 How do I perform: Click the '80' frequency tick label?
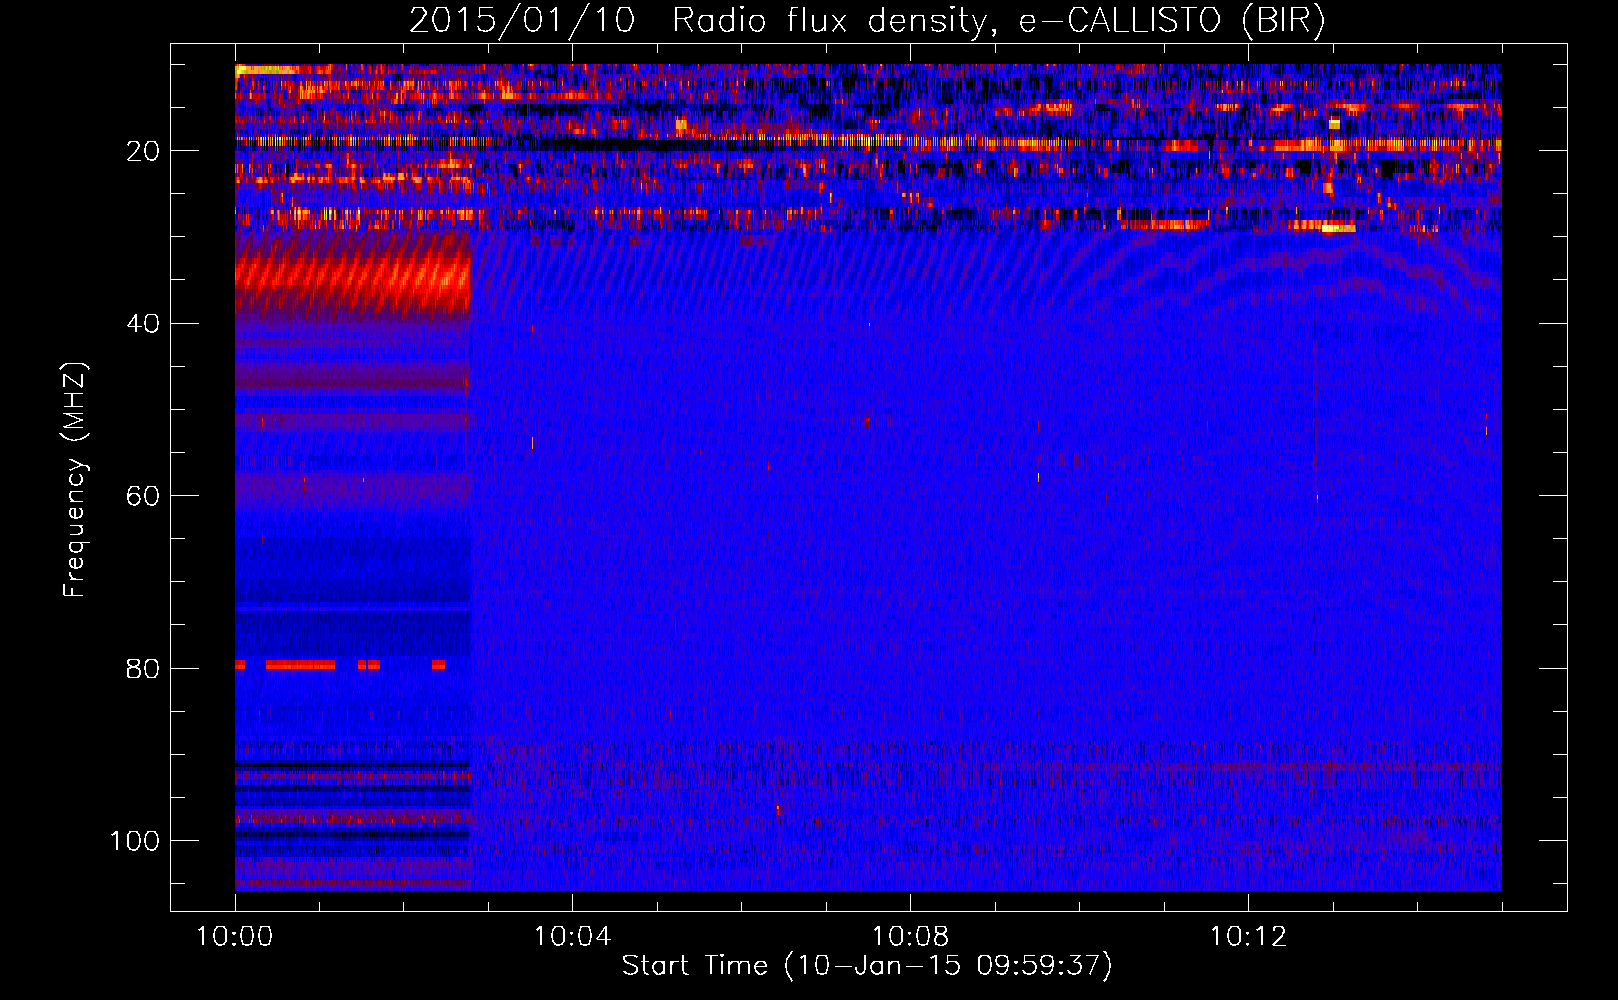tap(143, 669)
